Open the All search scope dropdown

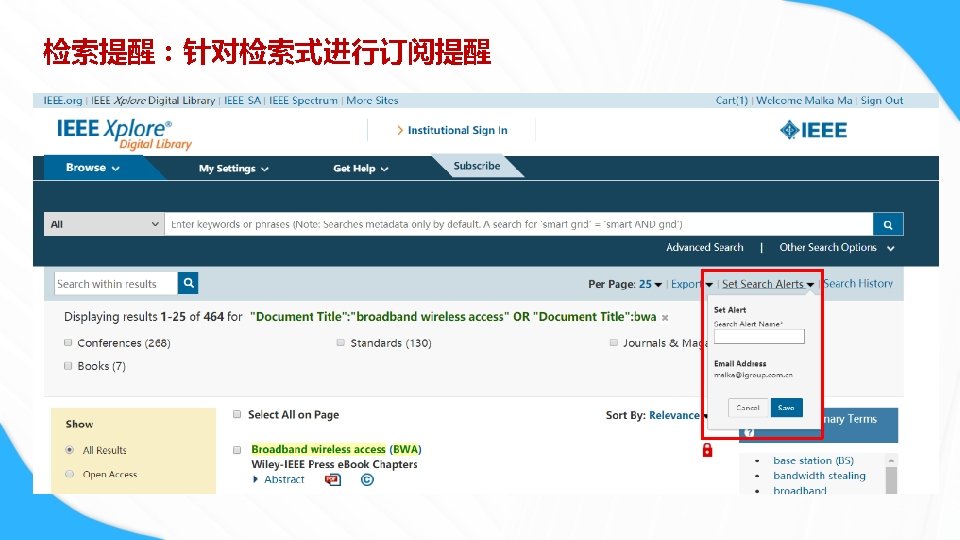tap(104, 224)
